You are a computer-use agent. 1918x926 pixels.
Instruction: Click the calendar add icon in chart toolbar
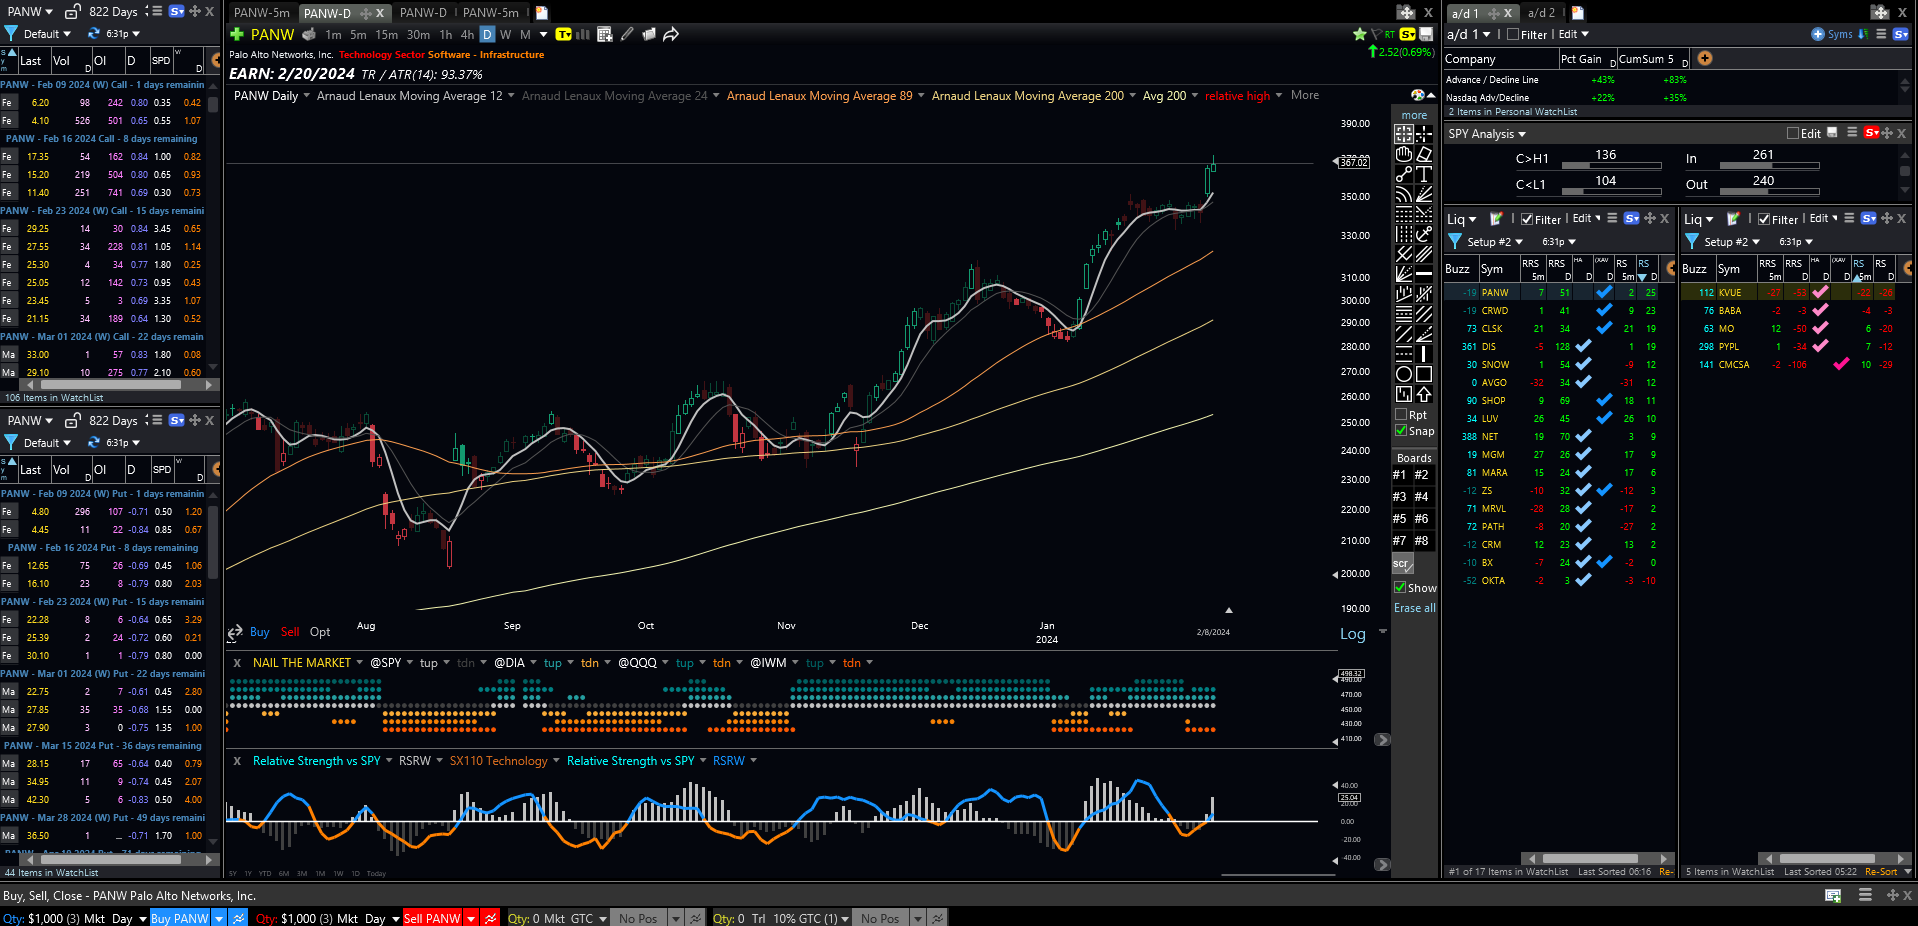604,34
